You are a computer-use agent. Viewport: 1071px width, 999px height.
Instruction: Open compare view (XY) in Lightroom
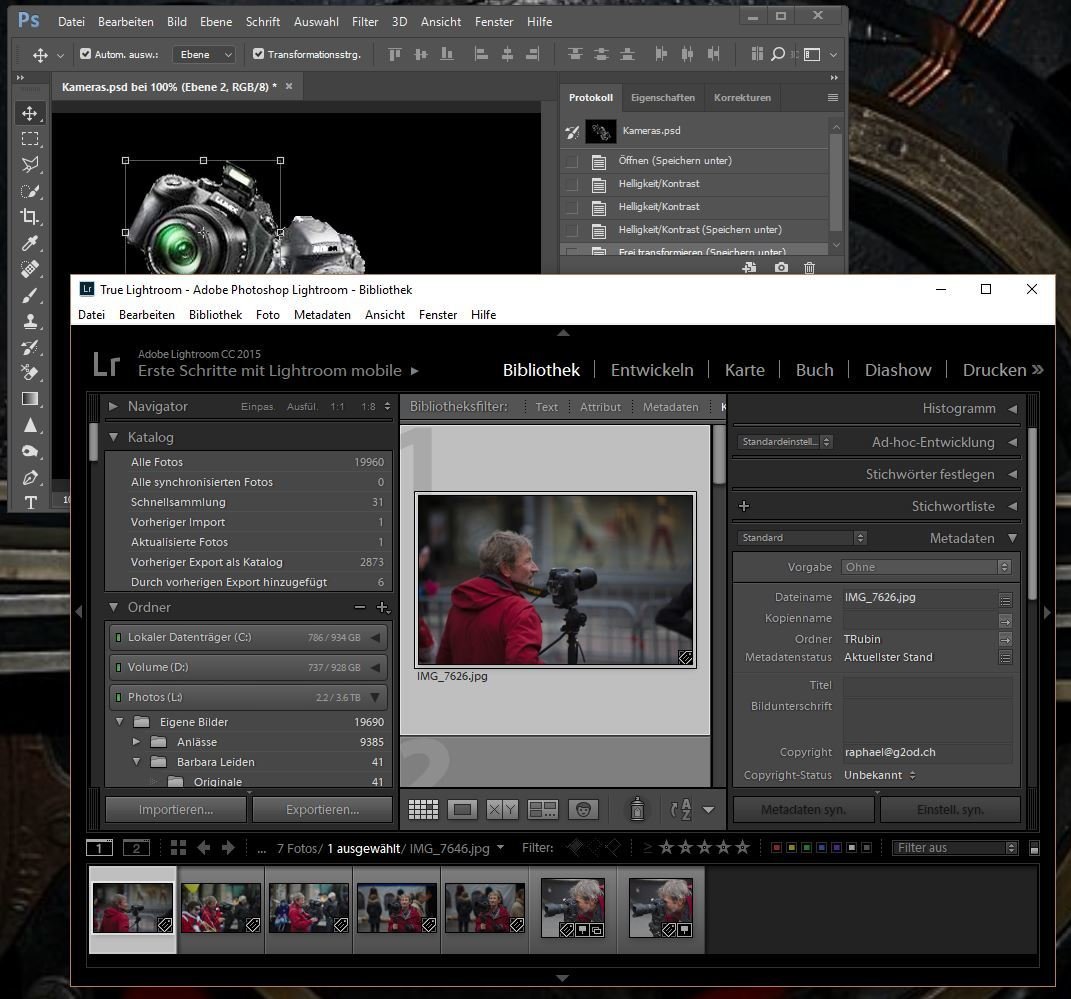coord(502,809)
